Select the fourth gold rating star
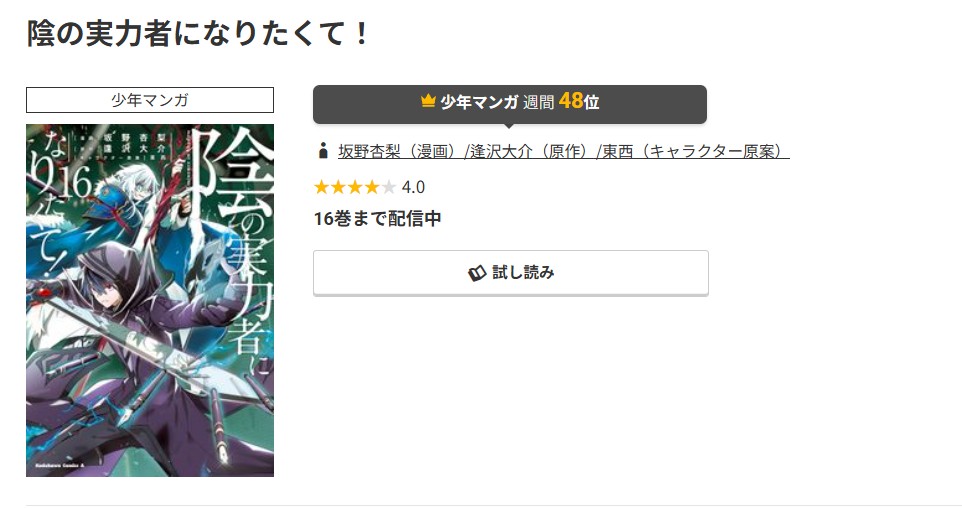Screen dimensions: 962x508 (371, 187)
